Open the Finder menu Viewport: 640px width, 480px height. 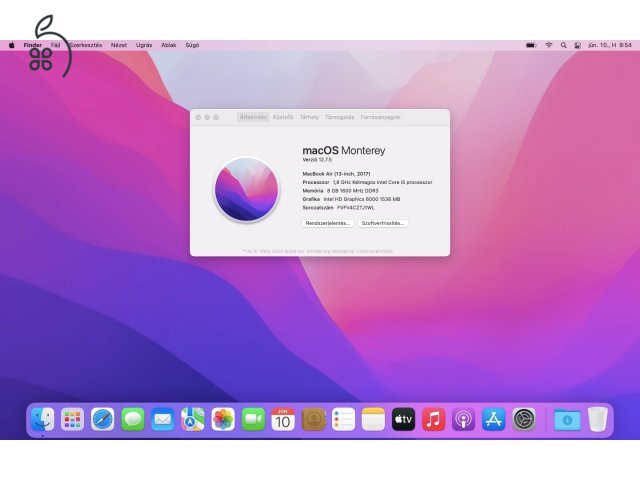tap(33, 45)
